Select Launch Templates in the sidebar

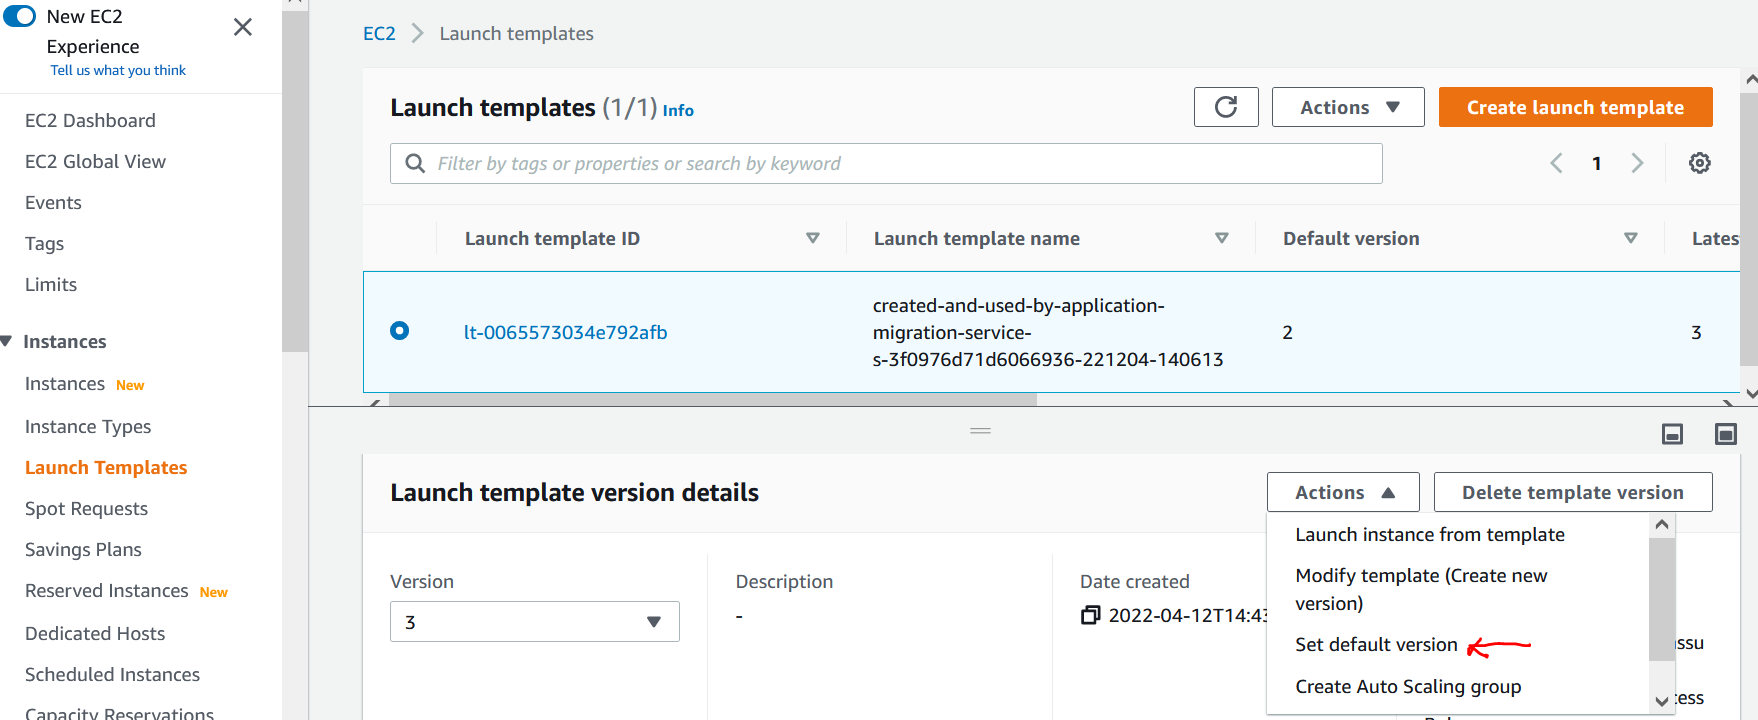tap(106, 467)
